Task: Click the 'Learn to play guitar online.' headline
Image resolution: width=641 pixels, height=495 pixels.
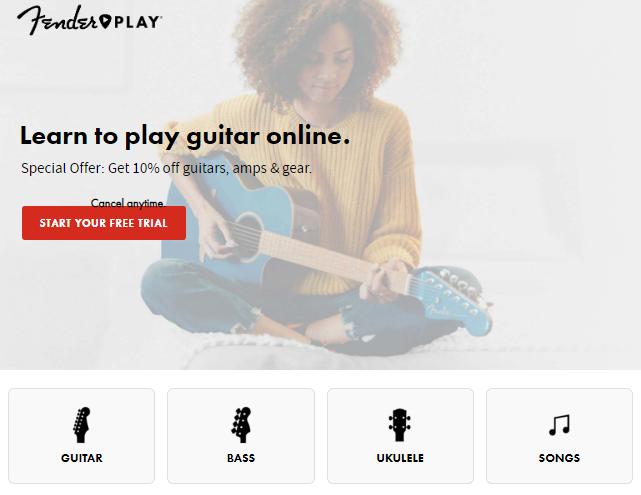Action: (185, 136)
